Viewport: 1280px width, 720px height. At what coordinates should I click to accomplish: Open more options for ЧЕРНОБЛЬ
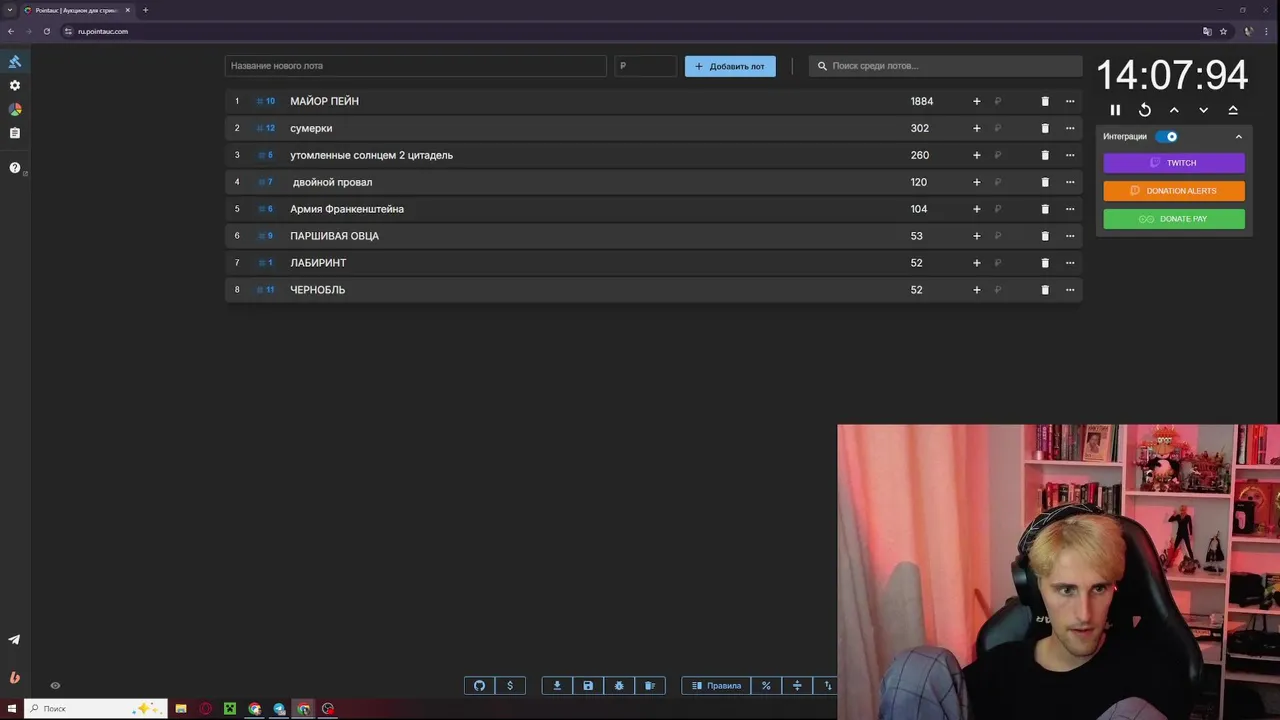click(x=1070, y=290)
